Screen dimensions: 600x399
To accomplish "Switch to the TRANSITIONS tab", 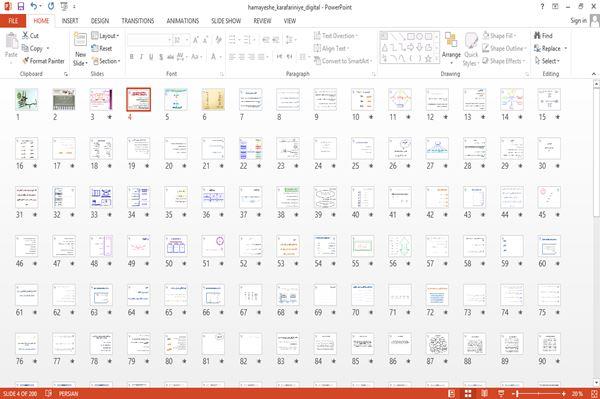I will 138,21.
